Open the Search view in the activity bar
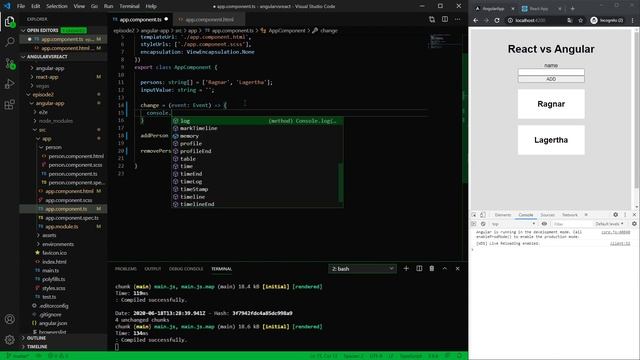This screenshot has width=640, height=360. pyautogui.click(x=10, y=42)
